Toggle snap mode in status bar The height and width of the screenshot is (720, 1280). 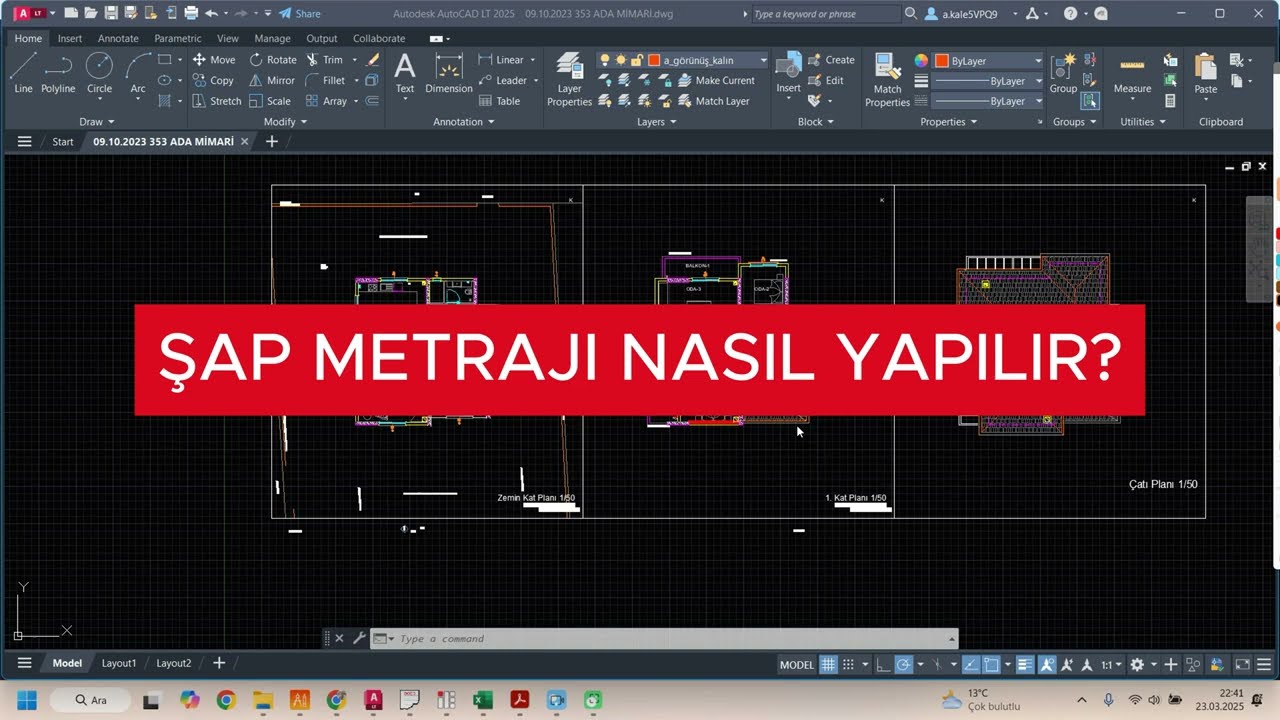tap(848, 664)
